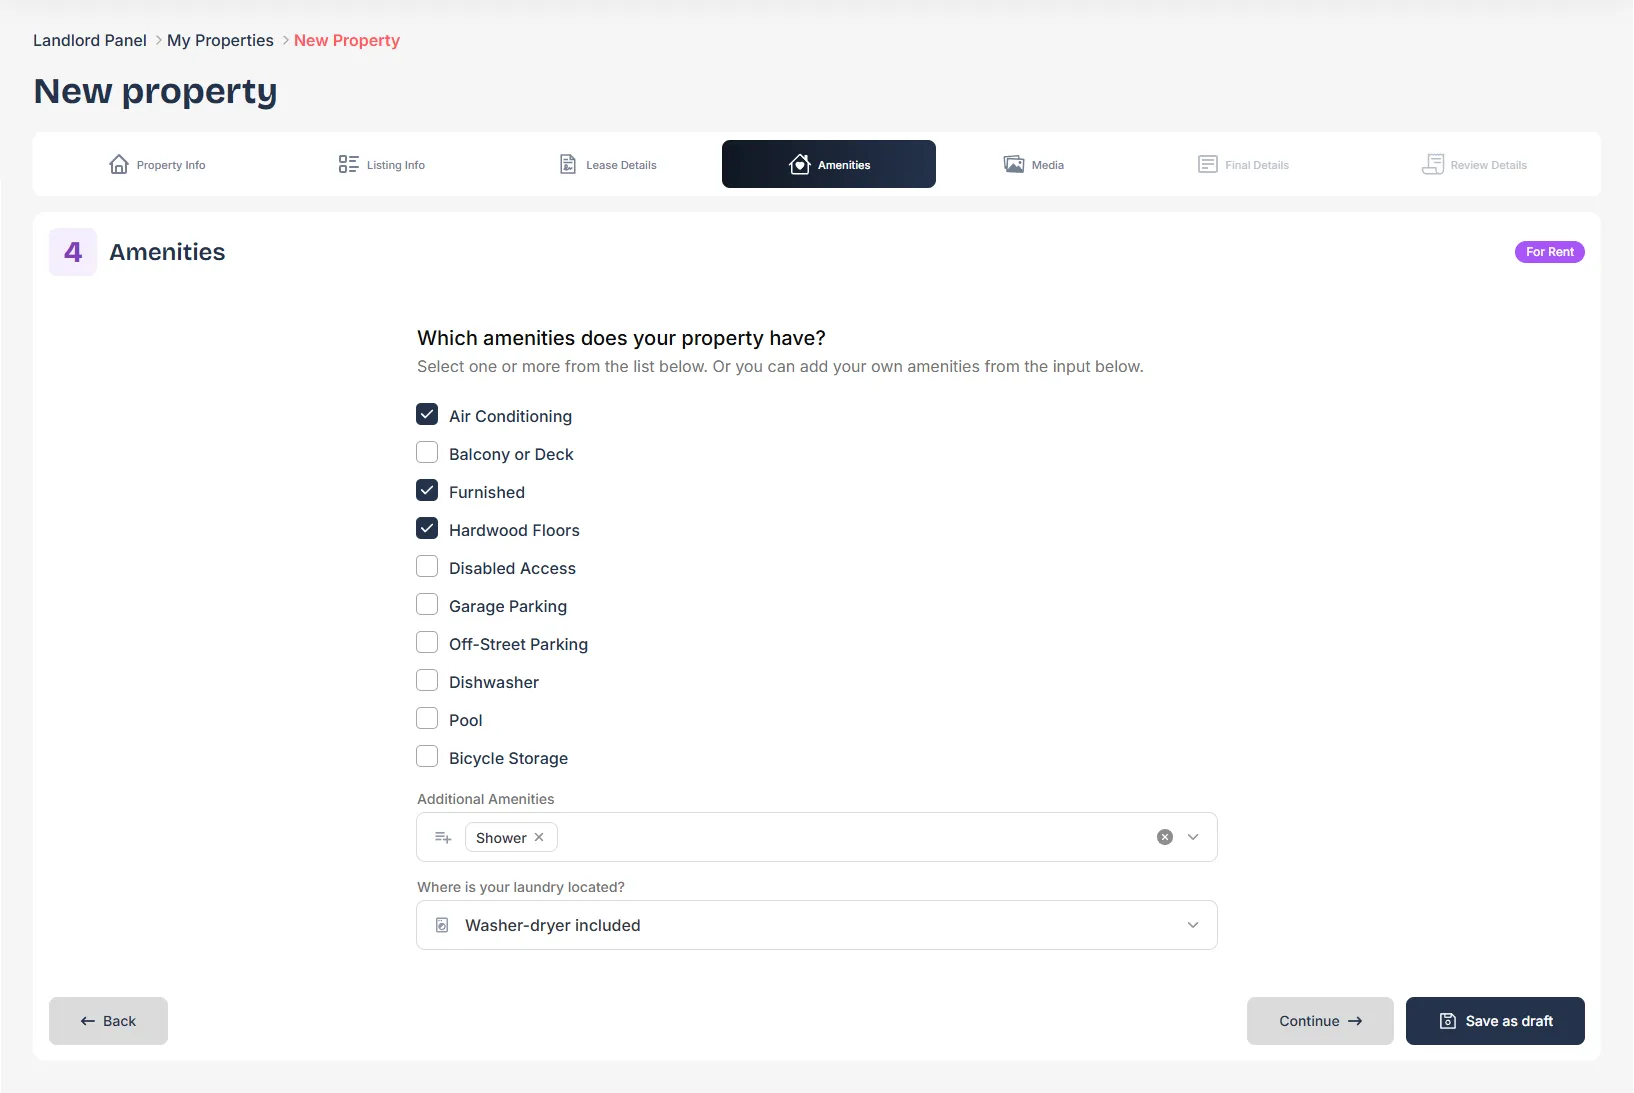Remove the Shower tag with its x icon
The width and height of the screenshot is (1634, 1093).
pos(539,837)
